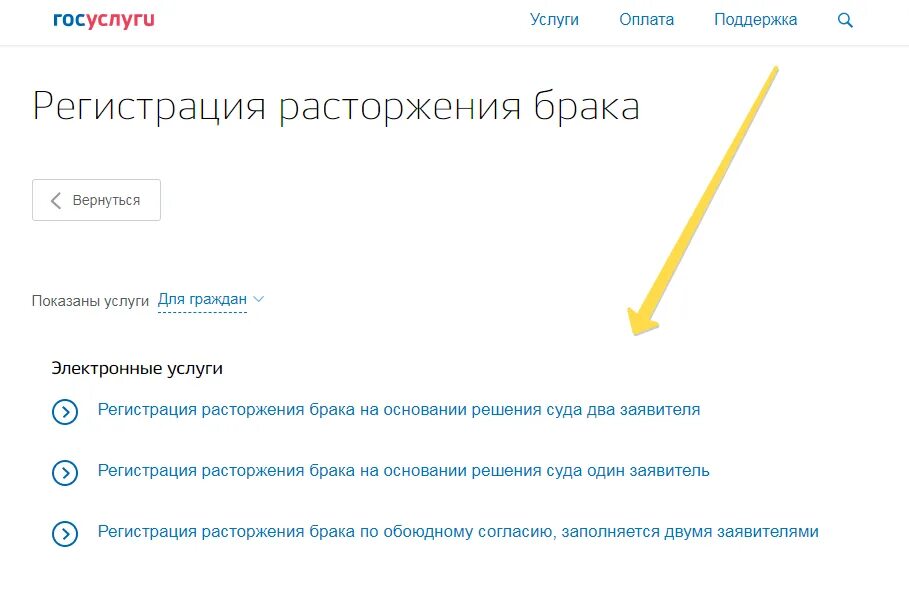This screenshot has width=909, height=599.
Task: Click the search magnifier icon
Action: pos(845,20)
